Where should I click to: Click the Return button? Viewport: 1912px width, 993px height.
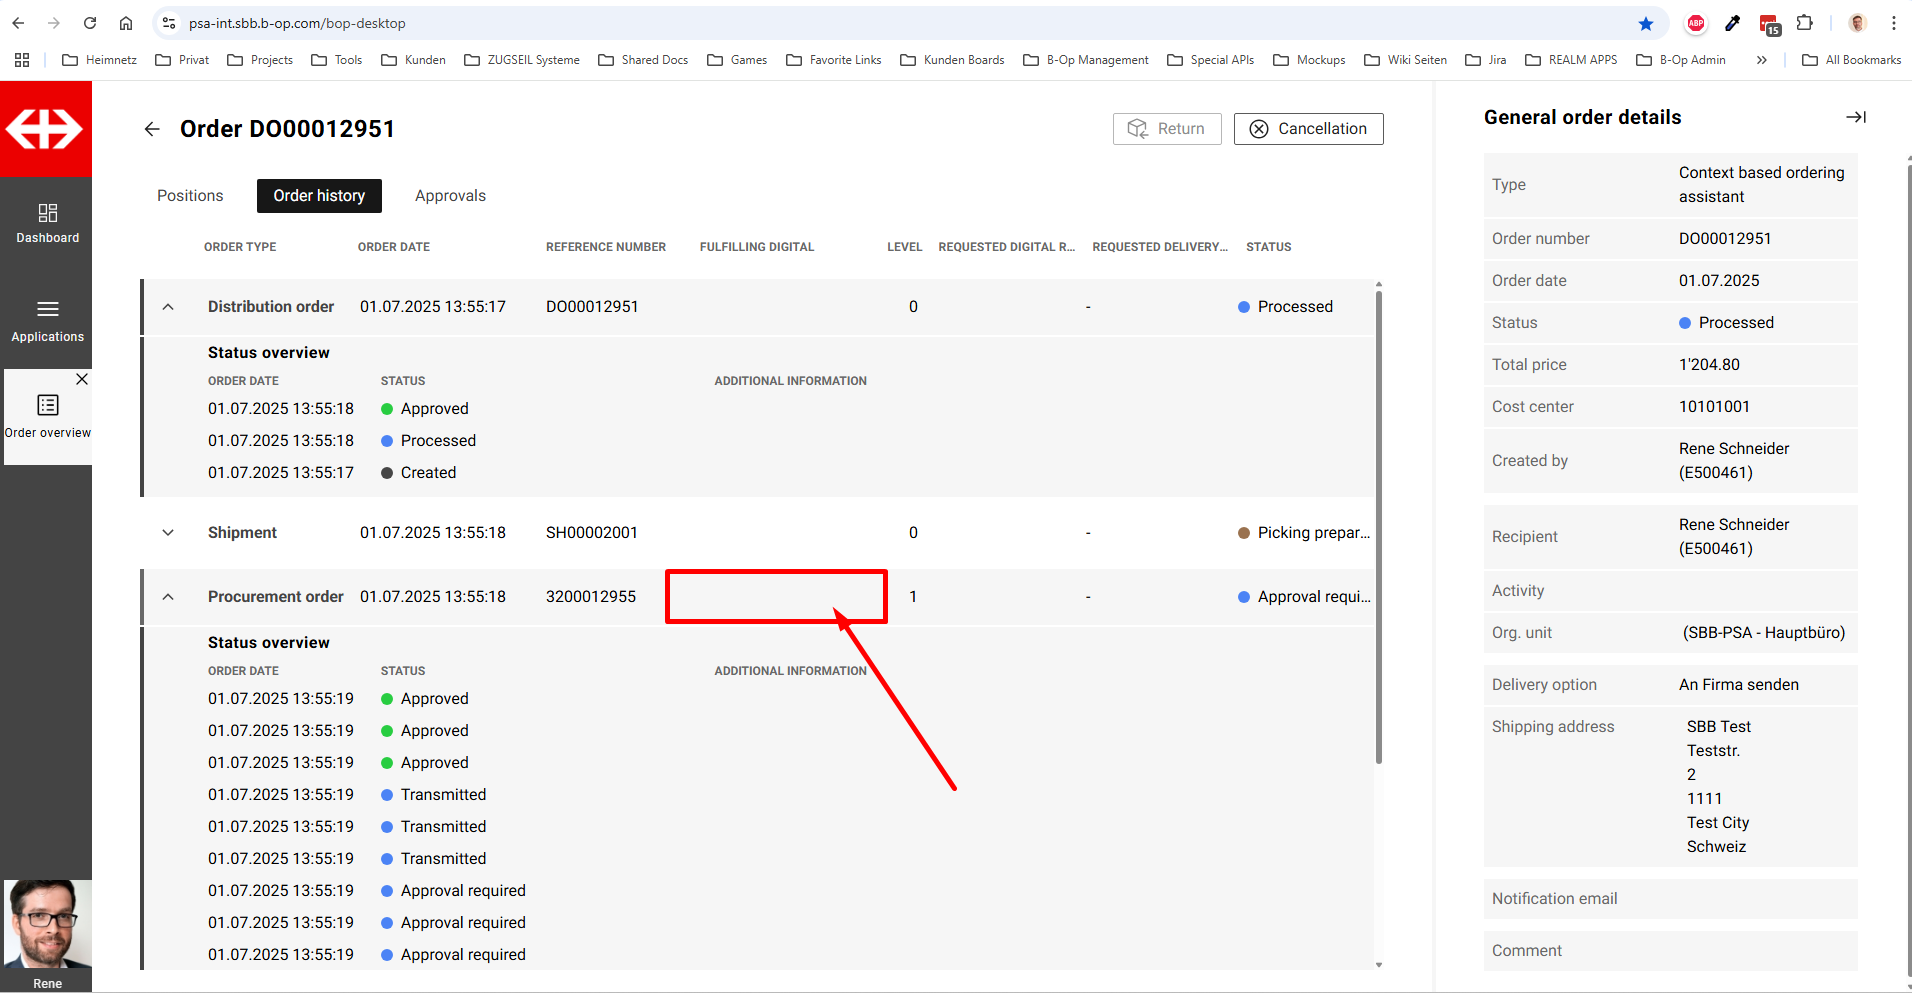tap(1166, 129)
